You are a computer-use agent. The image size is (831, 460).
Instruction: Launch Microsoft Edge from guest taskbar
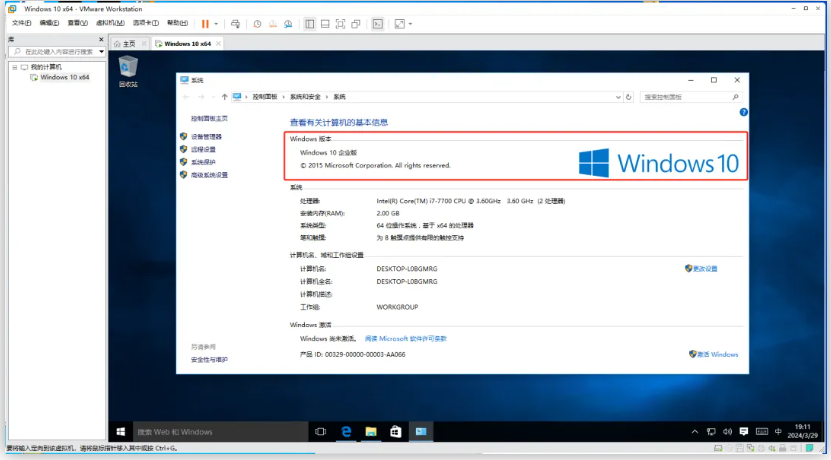[x=346, y=431]
